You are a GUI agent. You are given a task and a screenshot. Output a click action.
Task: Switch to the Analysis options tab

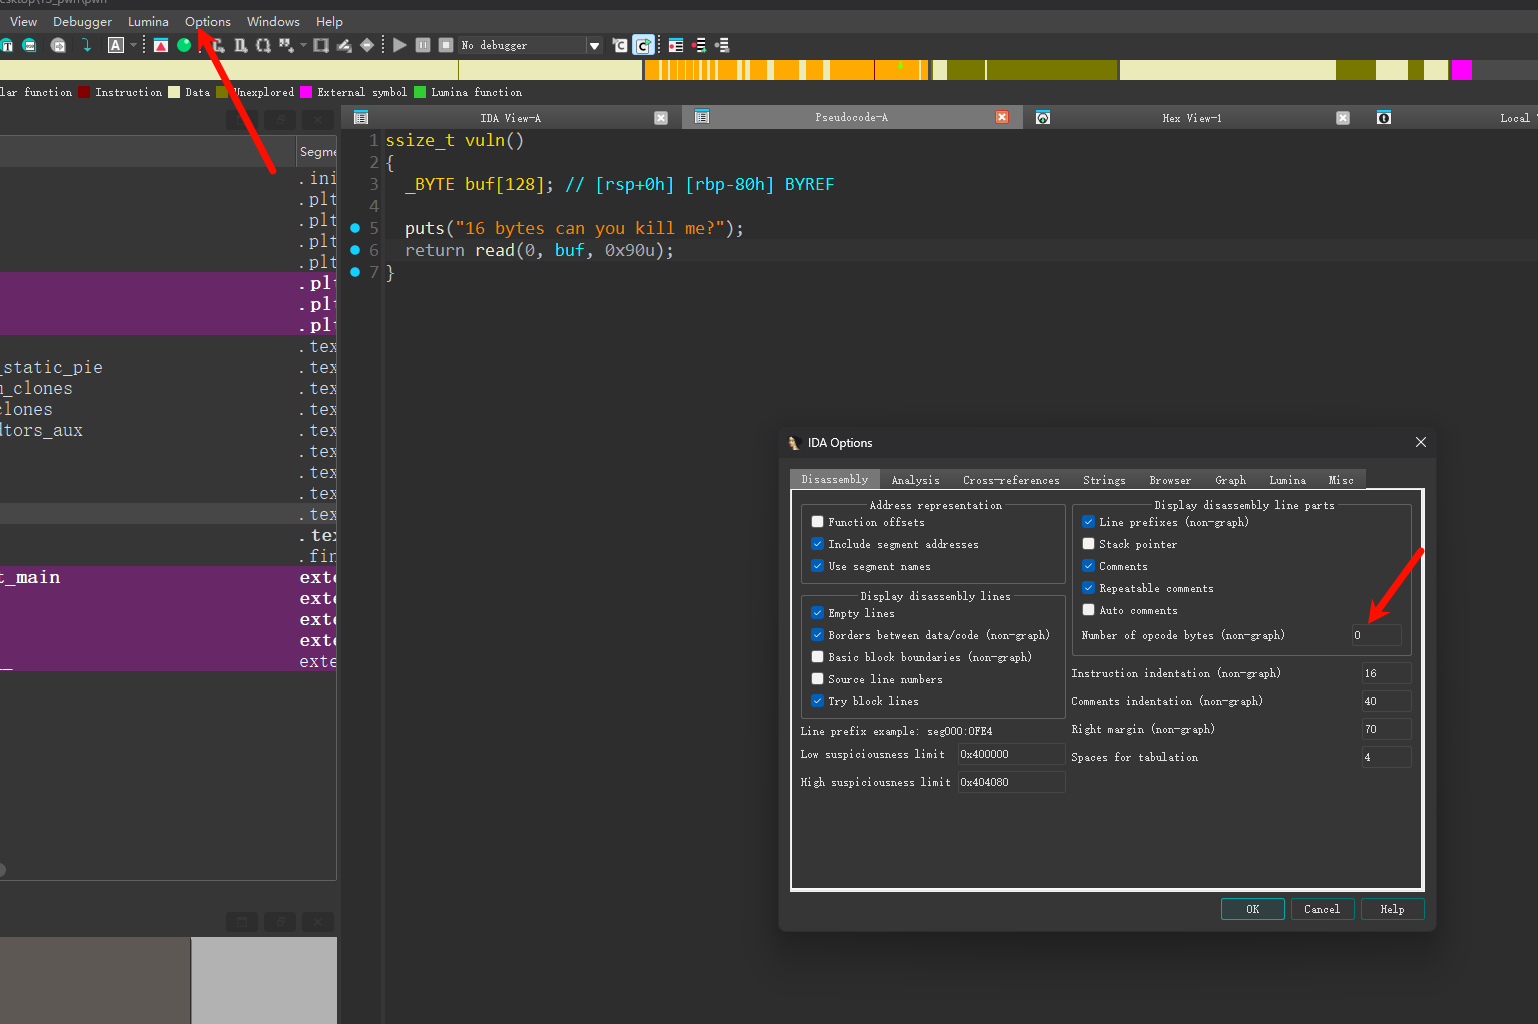pyautogui.click(x=915, y=480)
